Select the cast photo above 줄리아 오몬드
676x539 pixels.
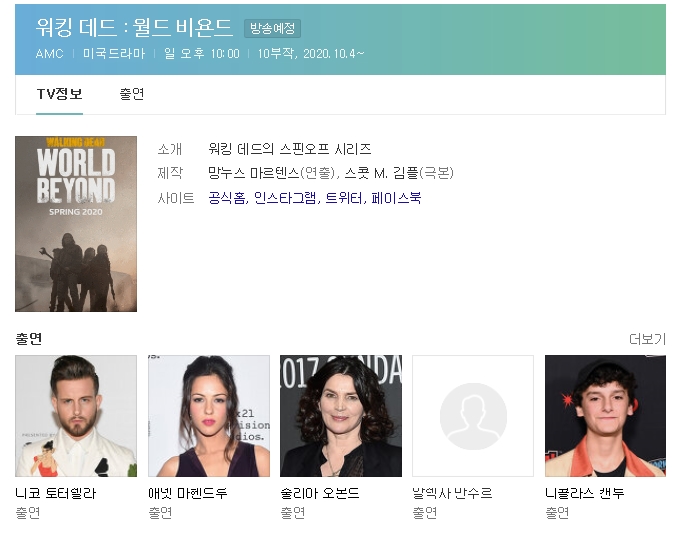pyautogui.click(x=341, y=415)
